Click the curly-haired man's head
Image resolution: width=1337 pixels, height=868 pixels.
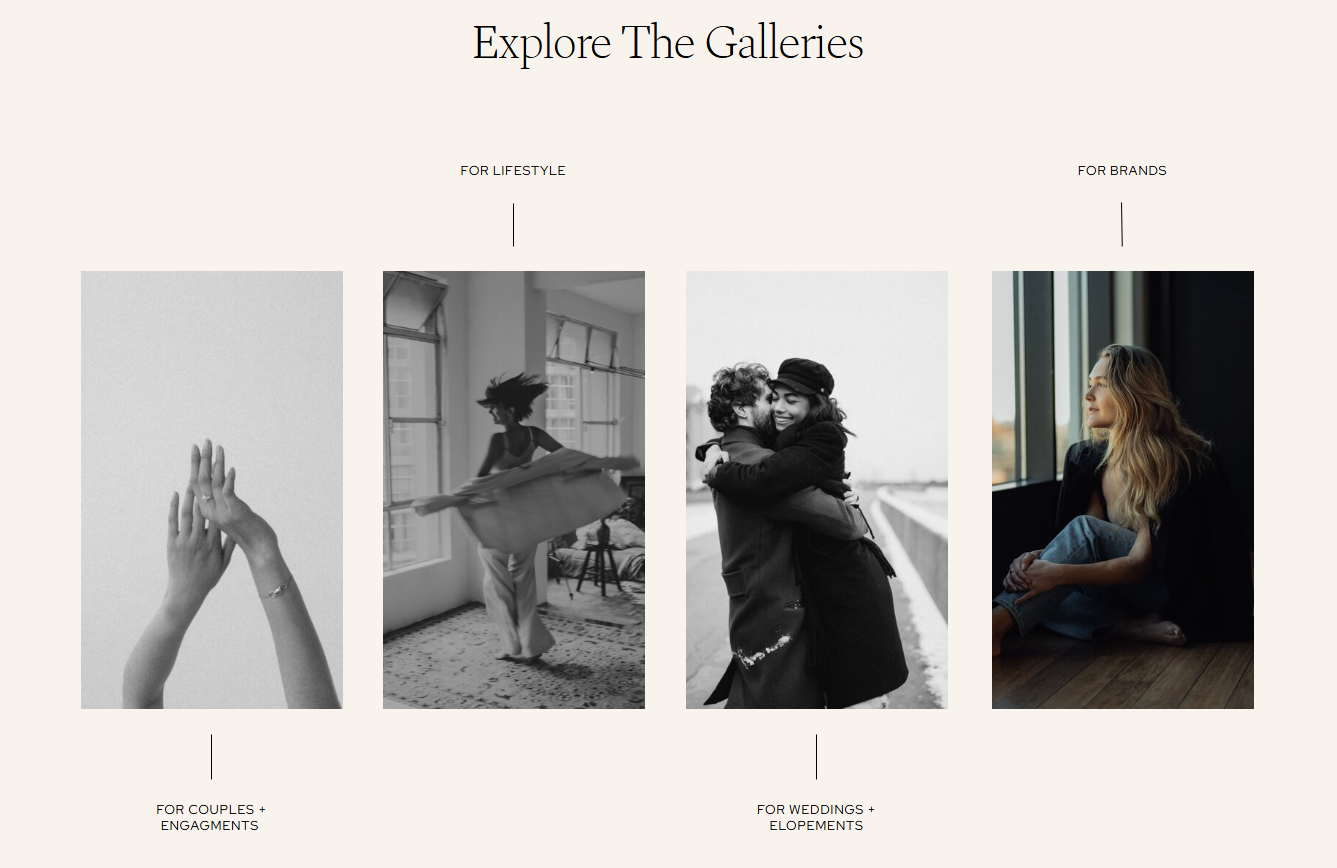[737, 397]
